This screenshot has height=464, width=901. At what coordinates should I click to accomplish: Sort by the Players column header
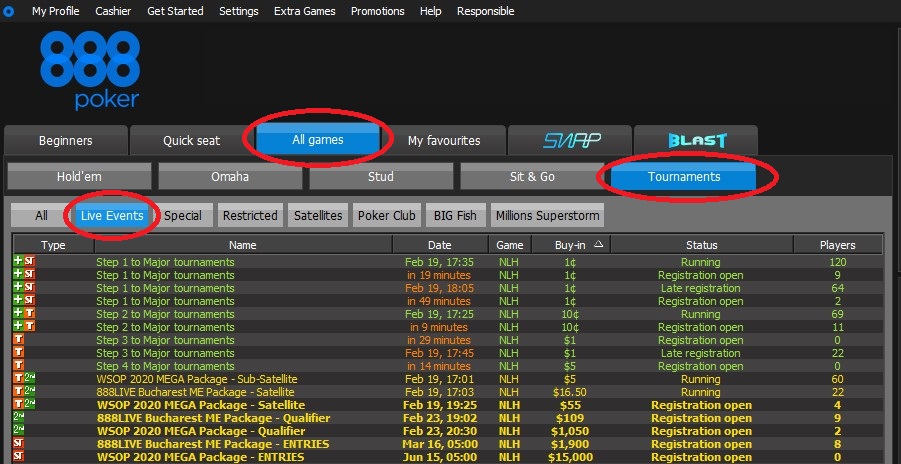coord(837,245)
